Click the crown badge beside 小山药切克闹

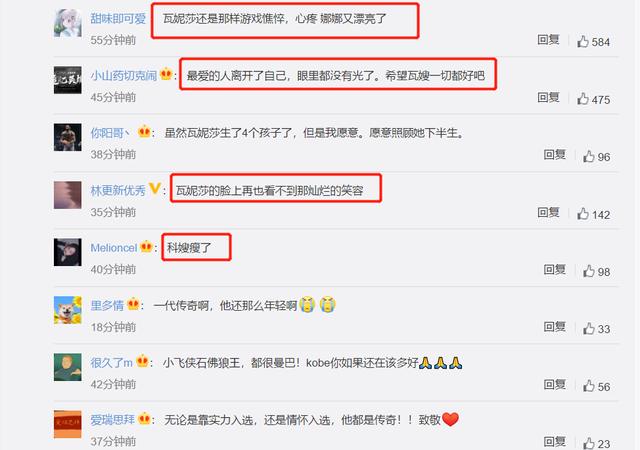166,74
